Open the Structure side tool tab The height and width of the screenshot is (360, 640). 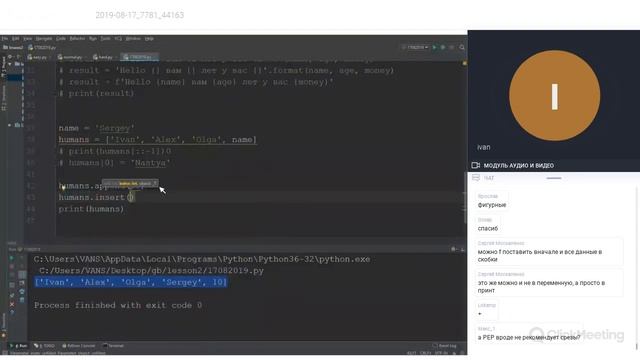pyautogui.click(x=4, y=98)
